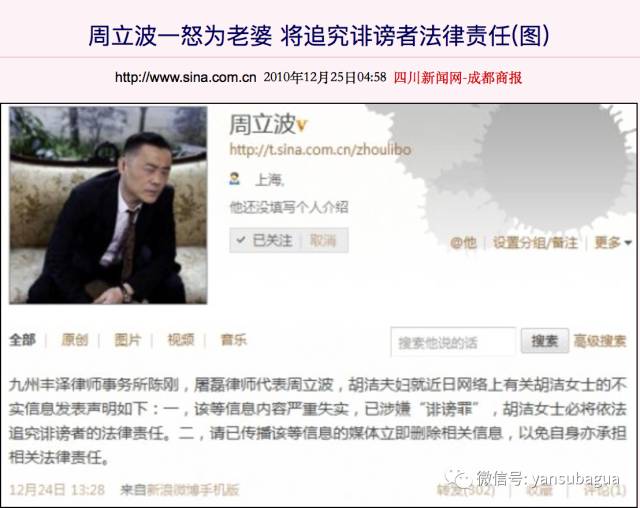Switch to the 原创 tab
Viewport: 640px width, 508px height.
tap(75, 339)
